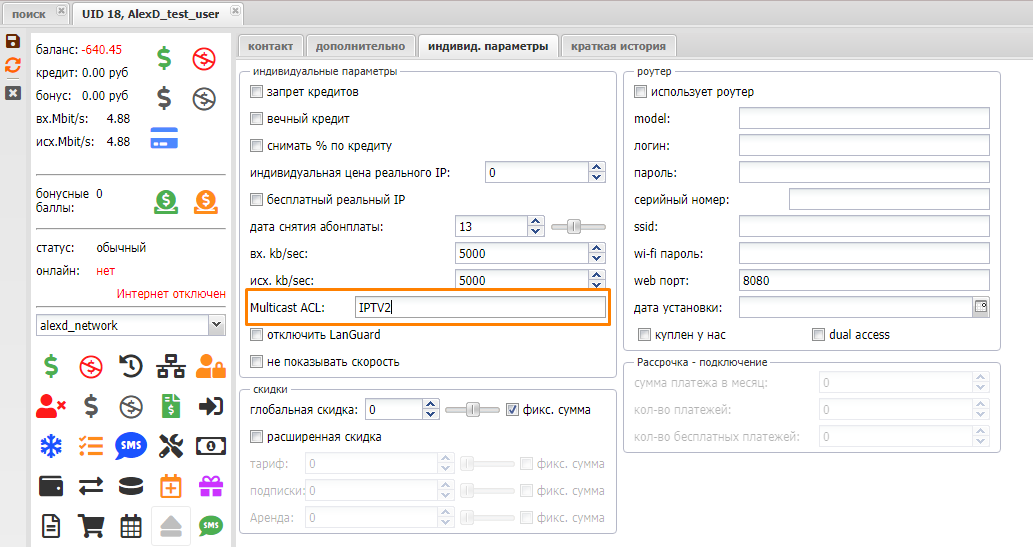Click the save floppy disk icon
Screen dimensions: 1033x547
pyautogui.click(x=13, y=41)
